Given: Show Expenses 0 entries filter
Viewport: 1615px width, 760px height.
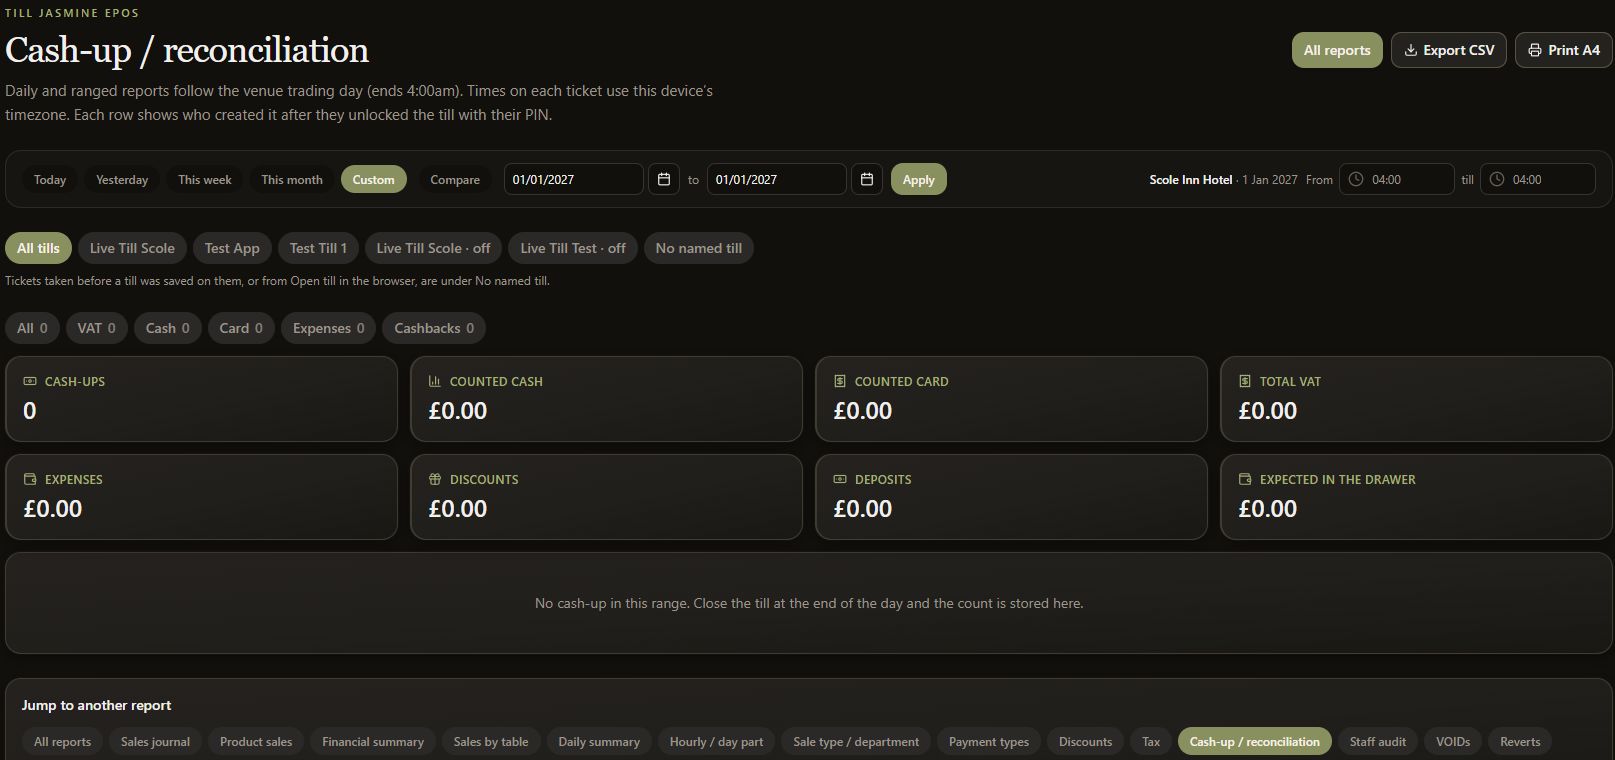Looking at the screenshot, I should 329,328.
